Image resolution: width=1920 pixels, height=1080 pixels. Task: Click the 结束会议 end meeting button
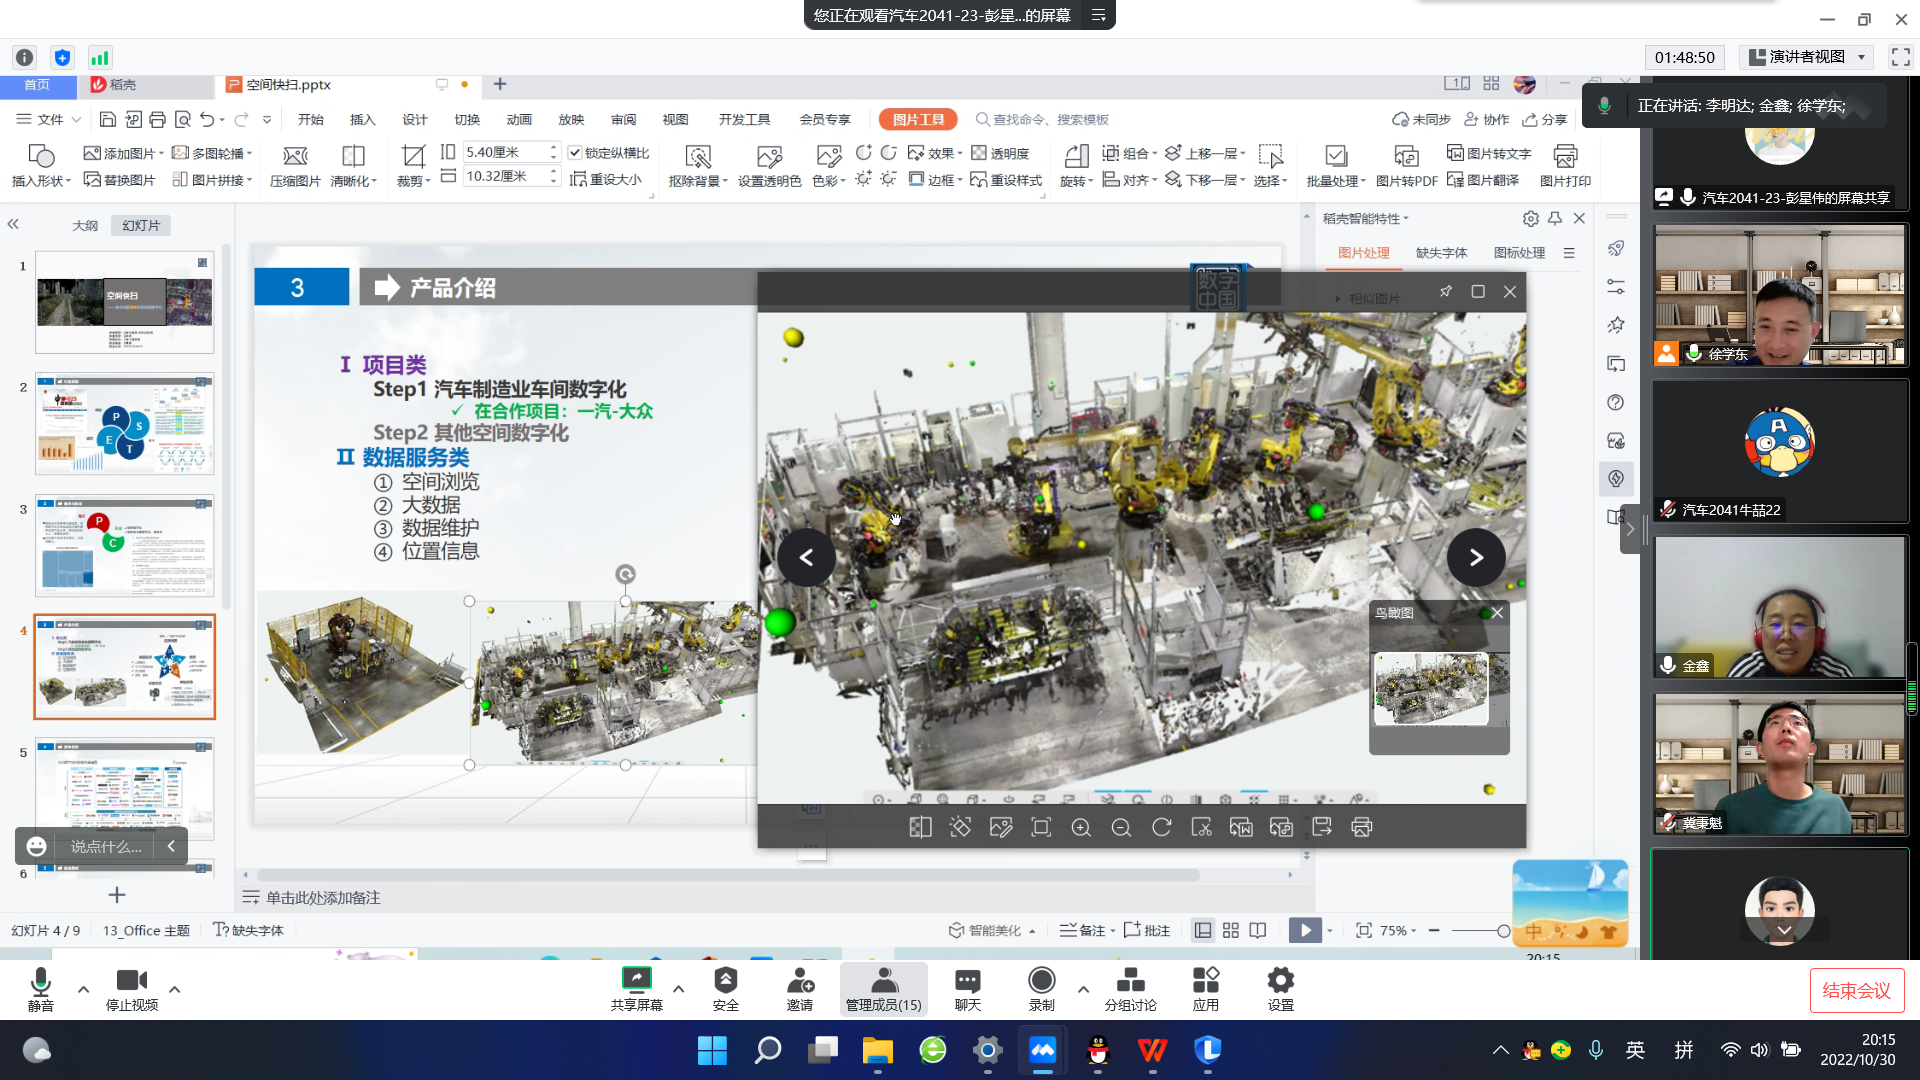[1856, 990]
